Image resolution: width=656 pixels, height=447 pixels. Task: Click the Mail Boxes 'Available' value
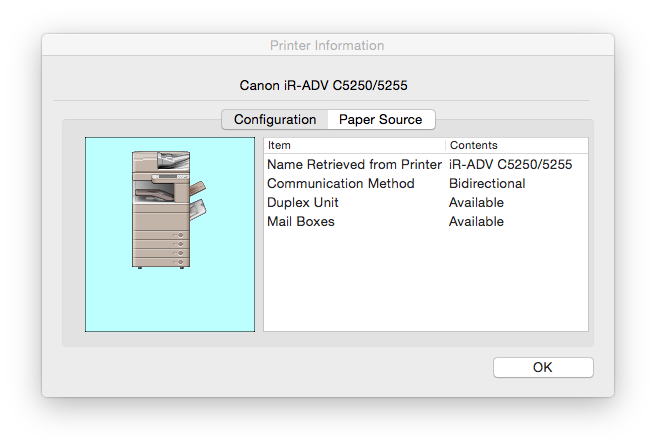click(476, 221)
